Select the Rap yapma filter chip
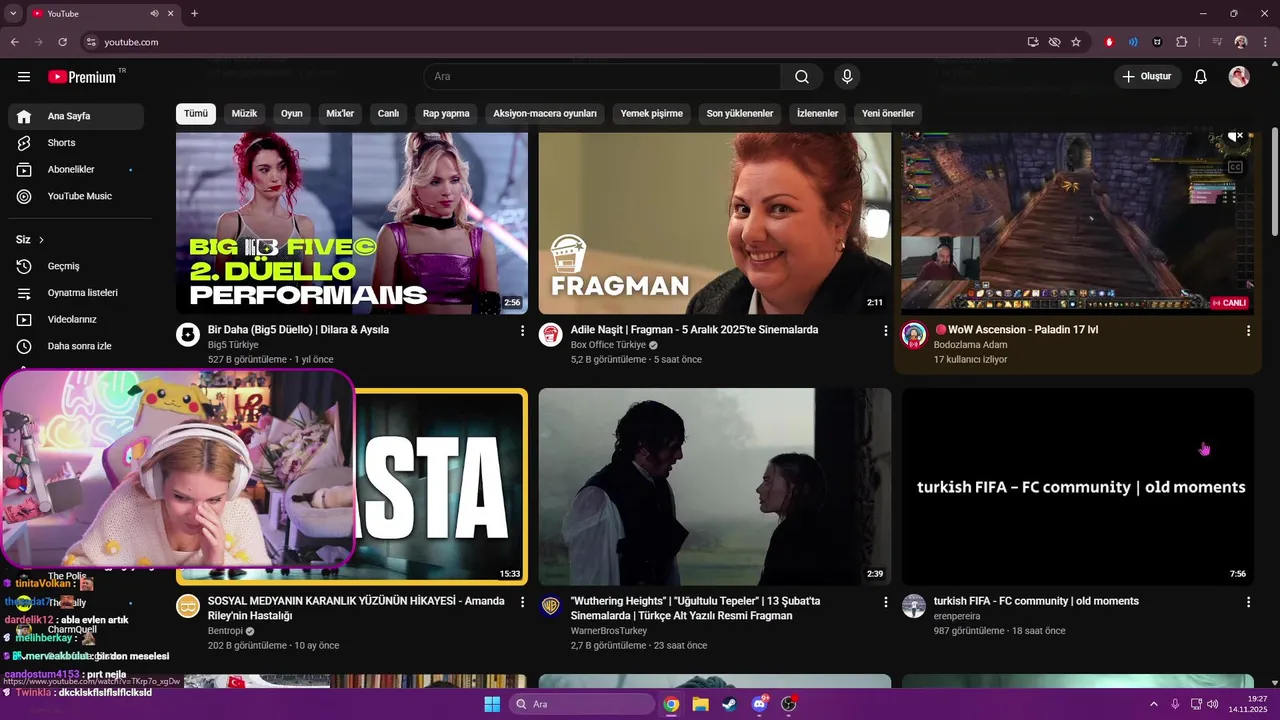The image size is (1280, 720). coord(446,114)
